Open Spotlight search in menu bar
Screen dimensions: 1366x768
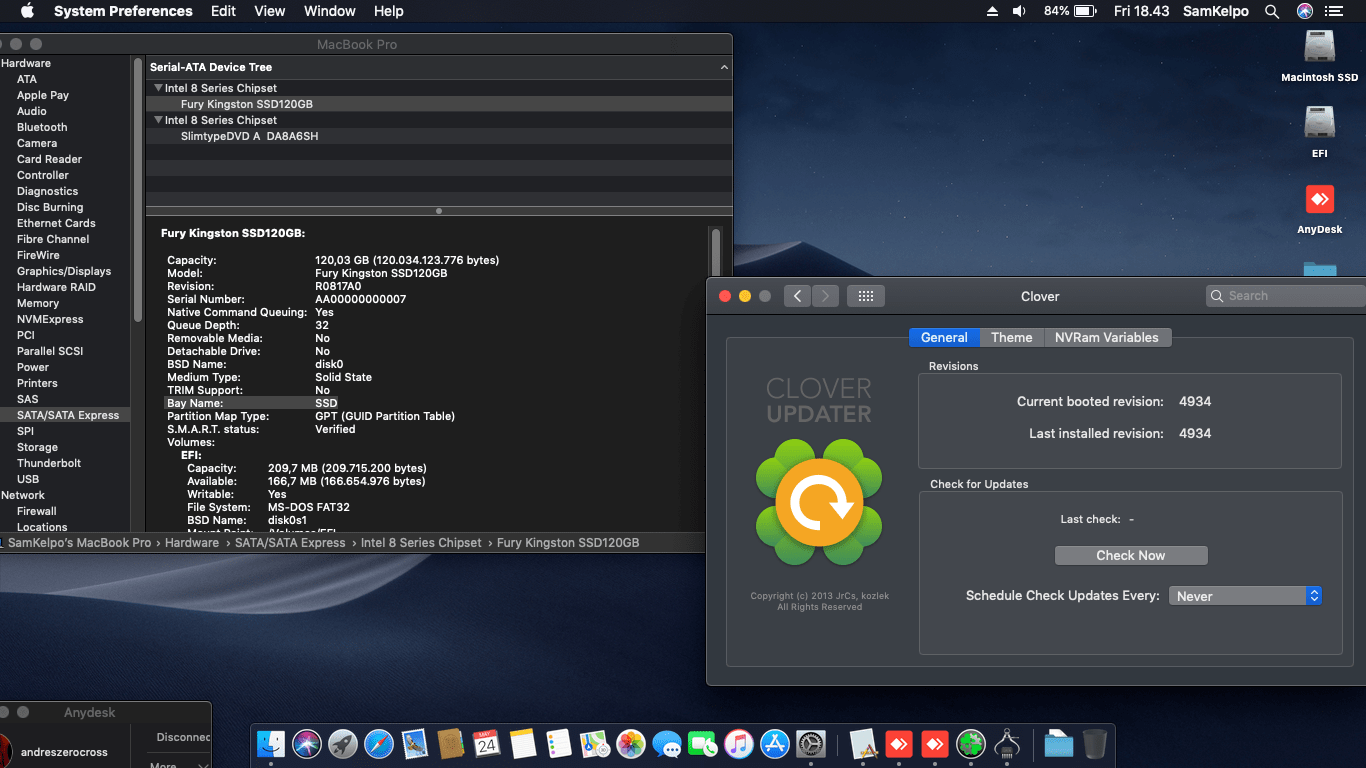pos(1272,11)
